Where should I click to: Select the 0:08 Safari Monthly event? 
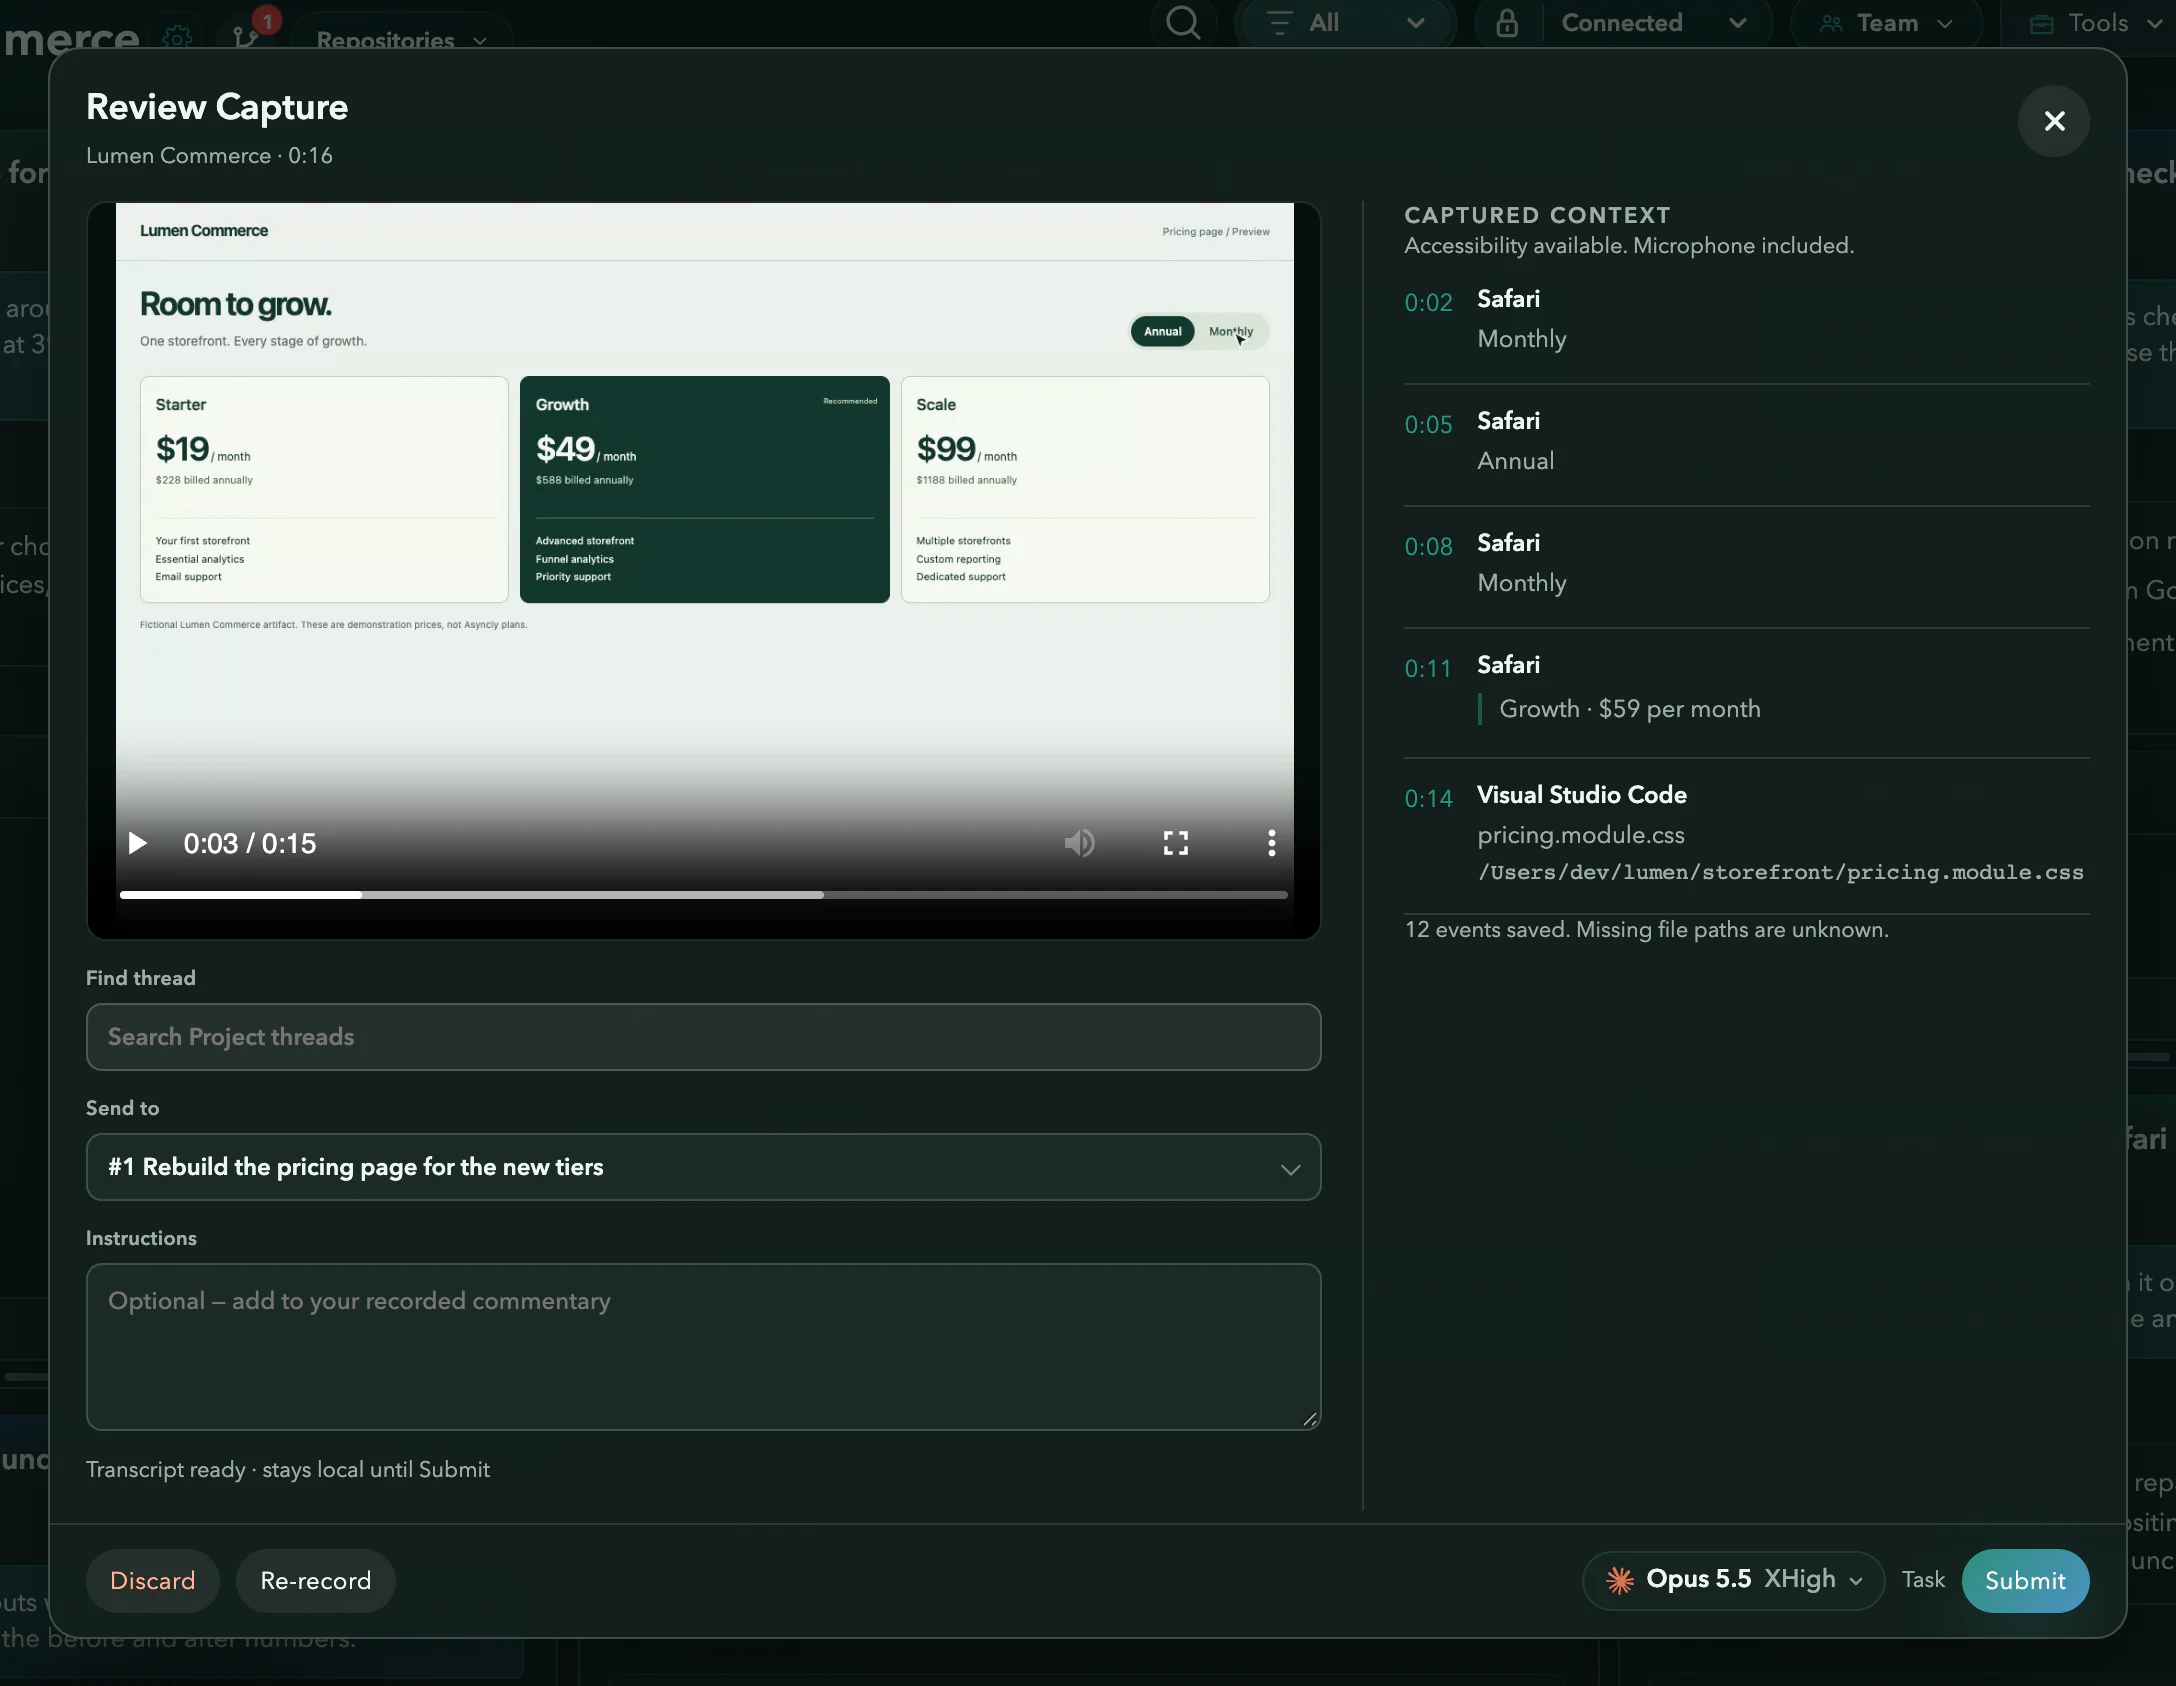pyautogui.click(x=1746, y=563)
